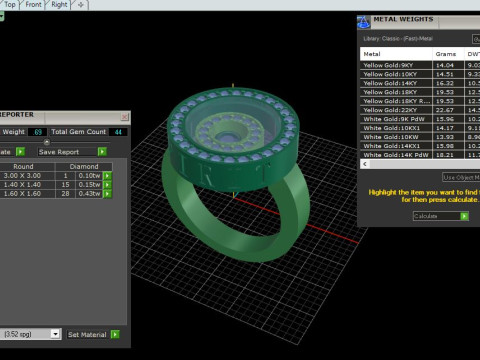
Task: Click left arrow of metals list scrollbar
Action: point(365,164)
